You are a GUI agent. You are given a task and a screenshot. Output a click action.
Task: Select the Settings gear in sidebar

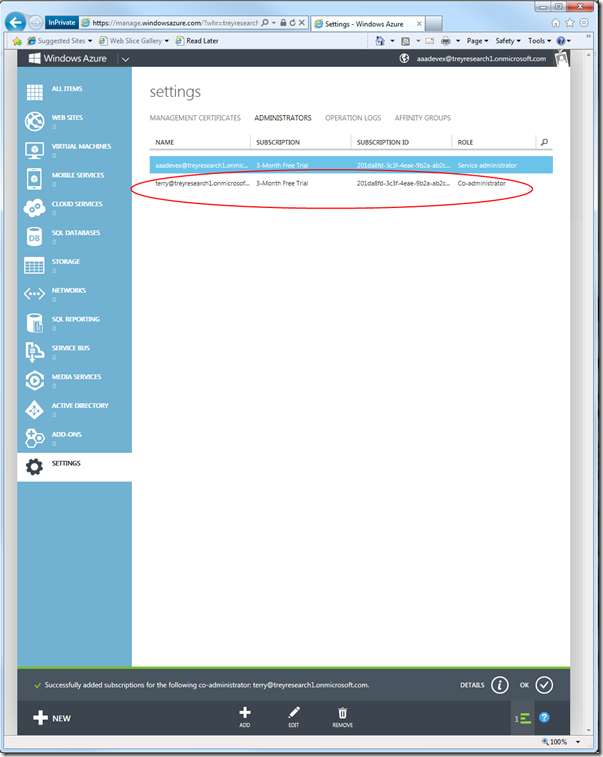pyautogui.click(x=34, y=467)
